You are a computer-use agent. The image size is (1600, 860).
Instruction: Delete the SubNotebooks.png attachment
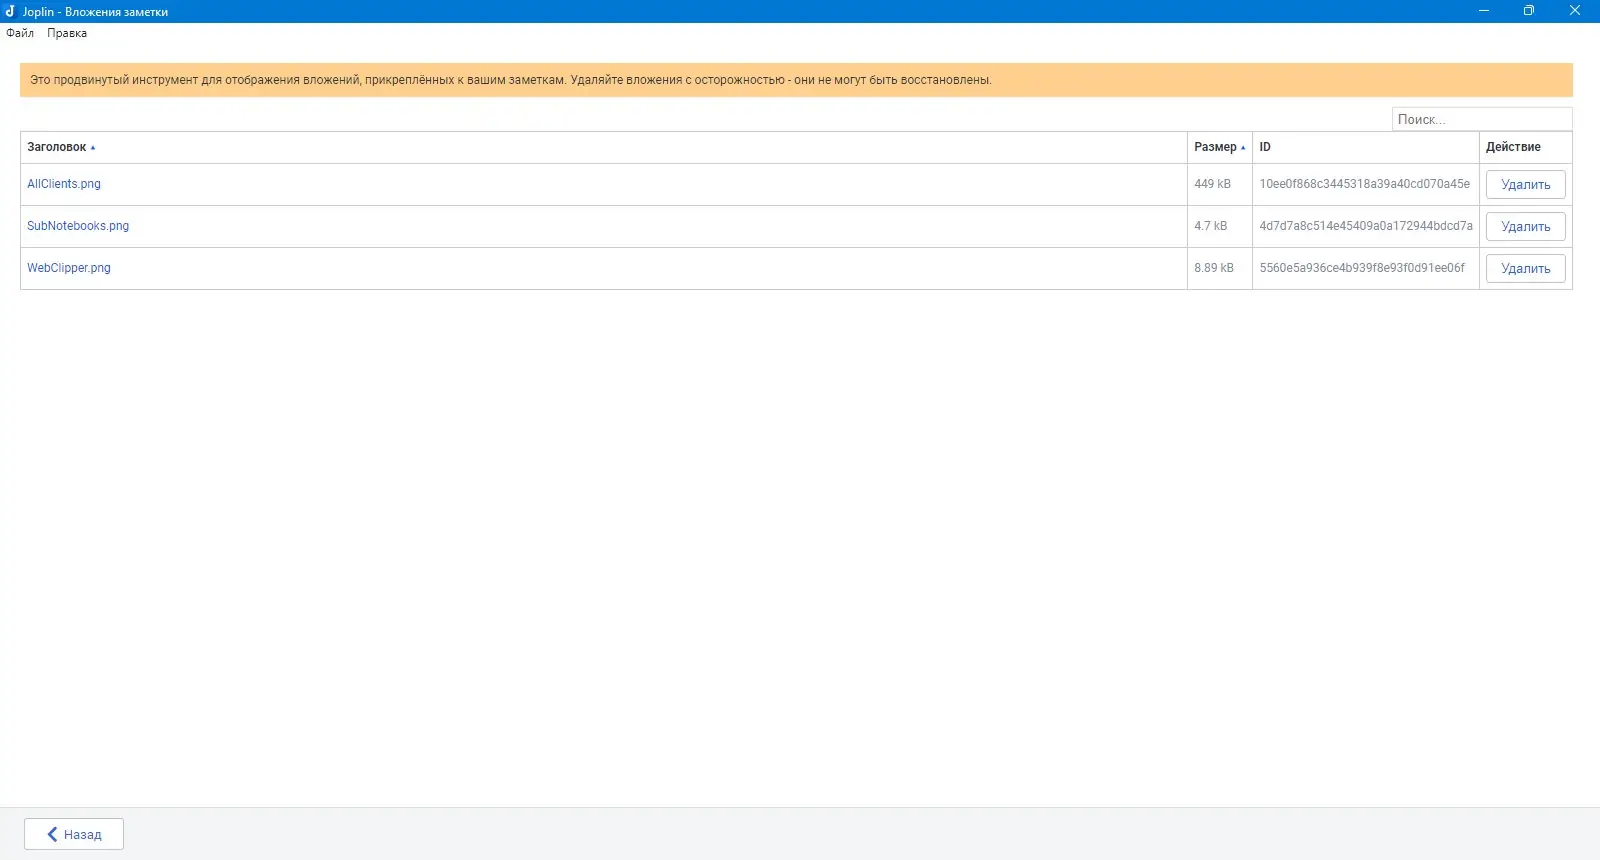click(1526, 227)
